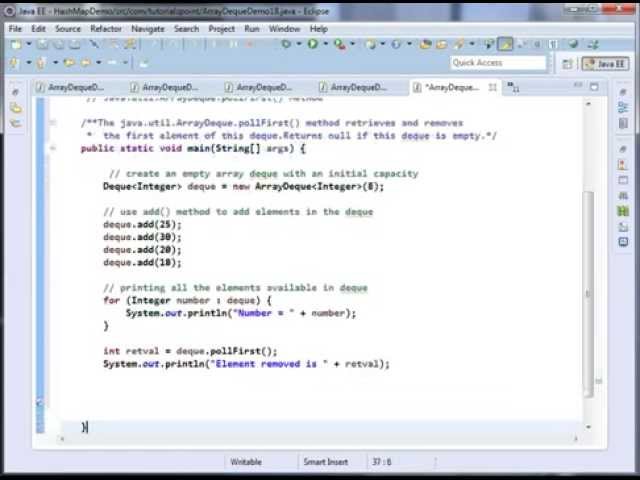Open the Run configurations dropdown arrow

[325, 44]
